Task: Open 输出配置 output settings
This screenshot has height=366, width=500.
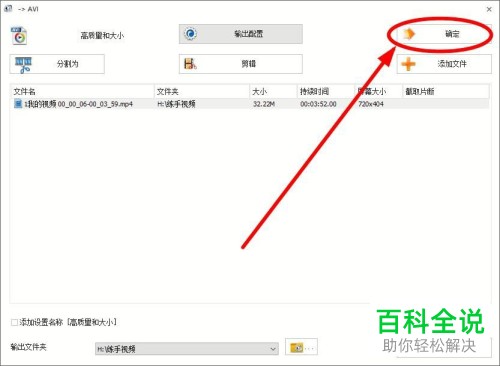Action: [x=241, y=34]
